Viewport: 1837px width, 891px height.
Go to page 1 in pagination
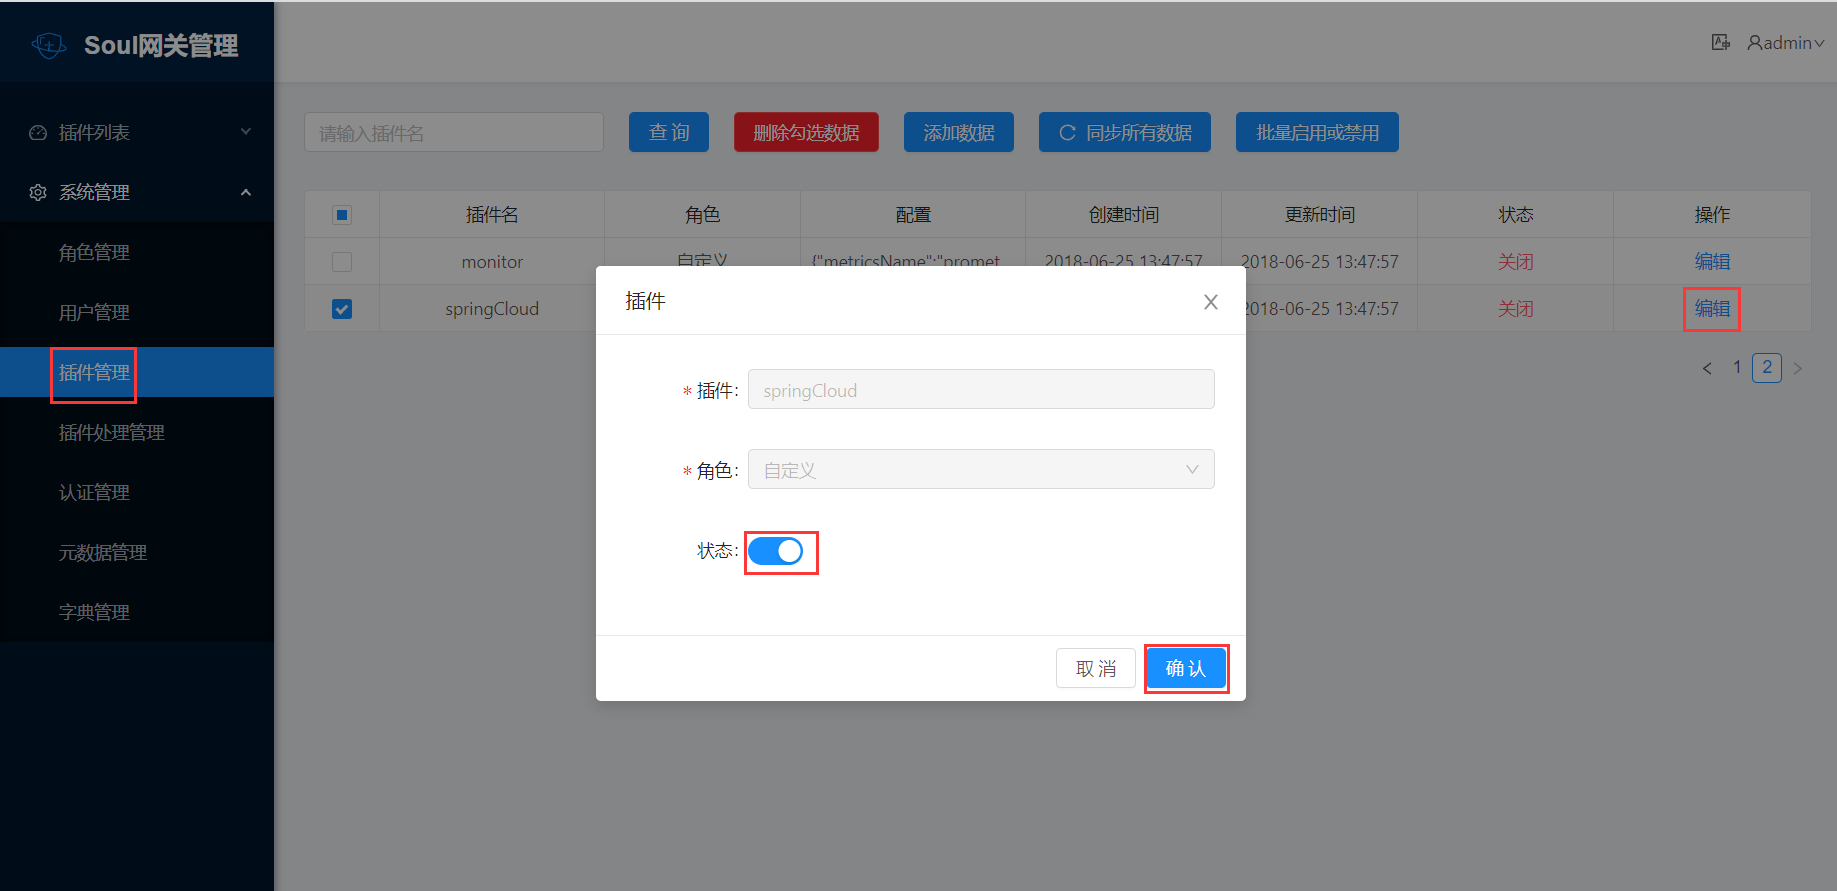point(1737,367)
